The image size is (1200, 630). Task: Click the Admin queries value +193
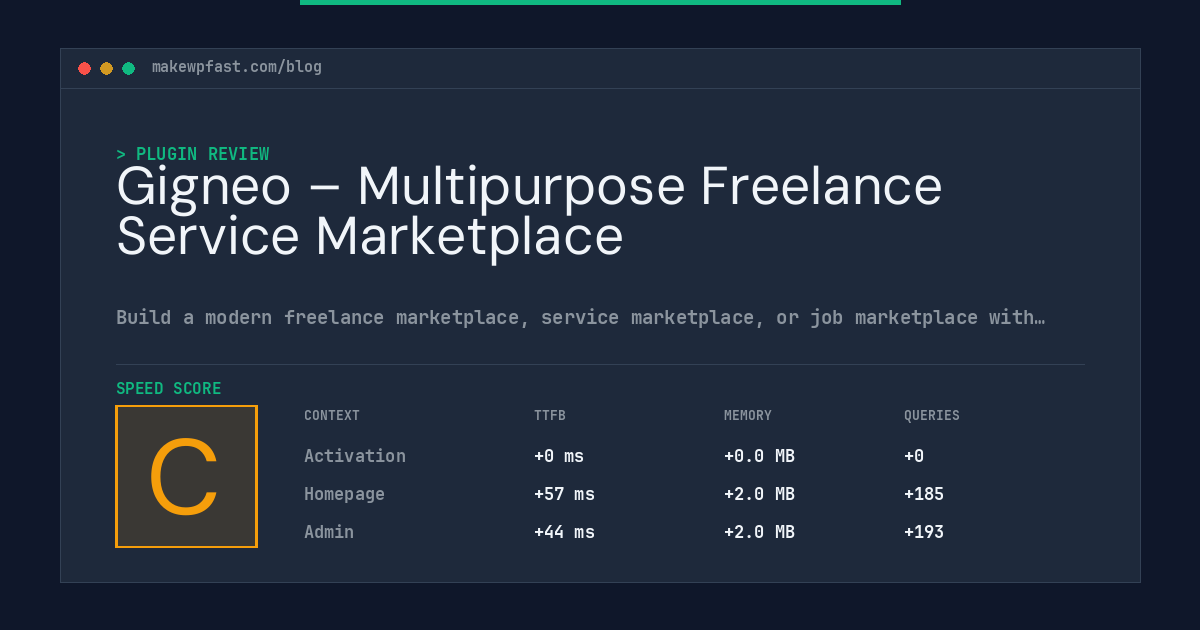[924, 532]
